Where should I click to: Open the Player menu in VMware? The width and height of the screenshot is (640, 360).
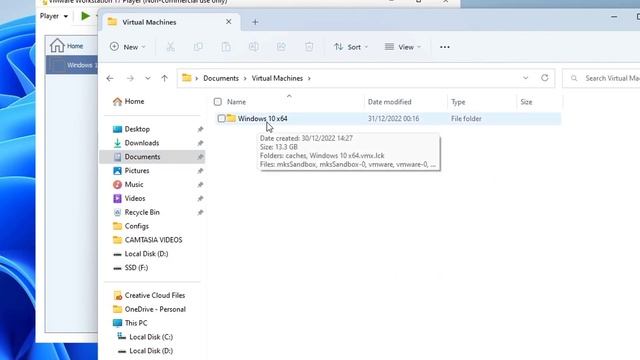tap(54, 16)
